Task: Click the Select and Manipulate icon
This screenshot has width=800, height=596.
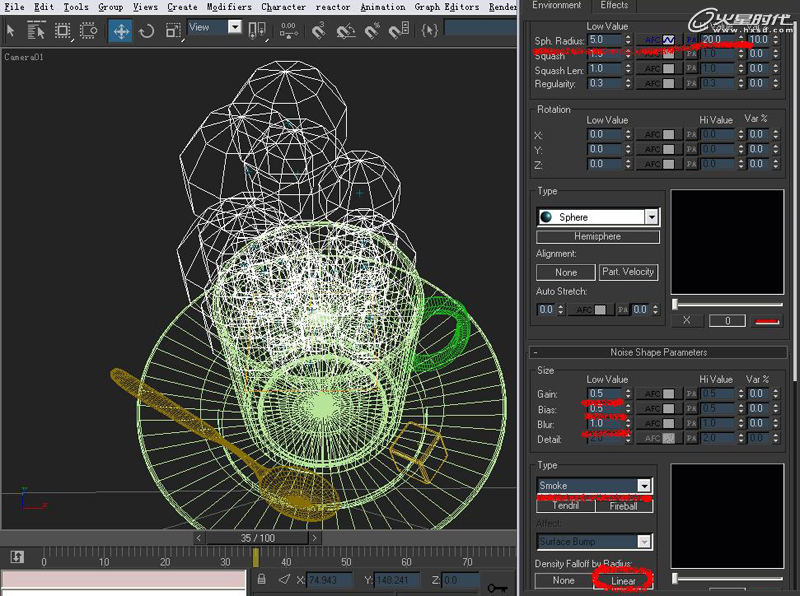Action: click(289, 31)
